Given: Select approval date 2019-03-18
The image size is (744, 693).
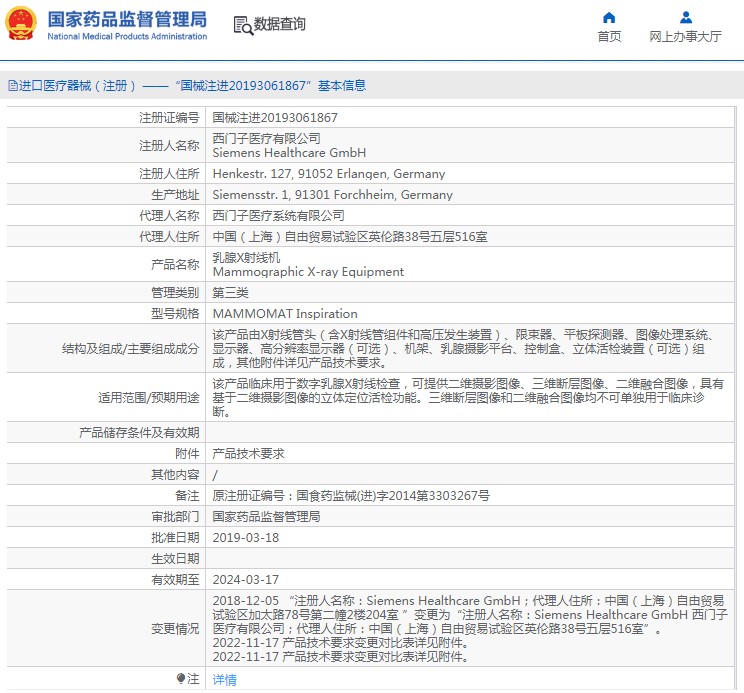Looking at the screenshot, I should tap(246, 538).
